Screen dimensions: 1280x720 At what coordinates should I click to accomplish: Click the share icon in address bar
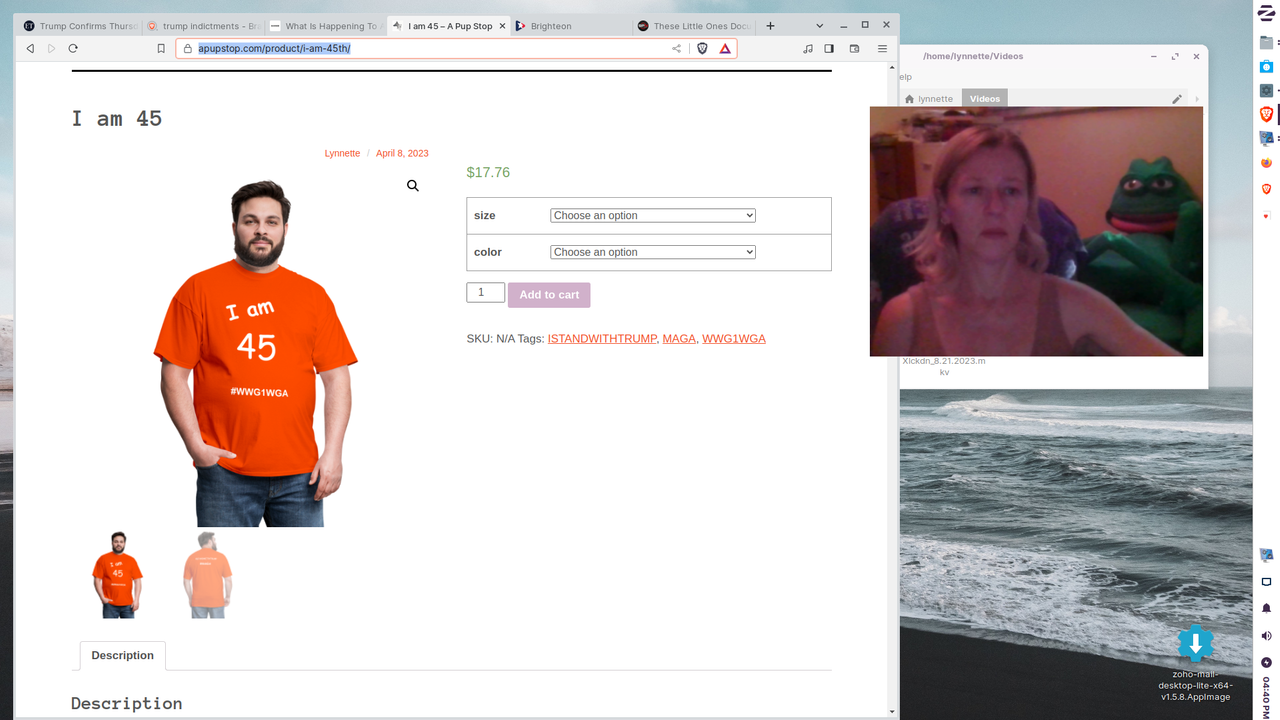point(676,48)
